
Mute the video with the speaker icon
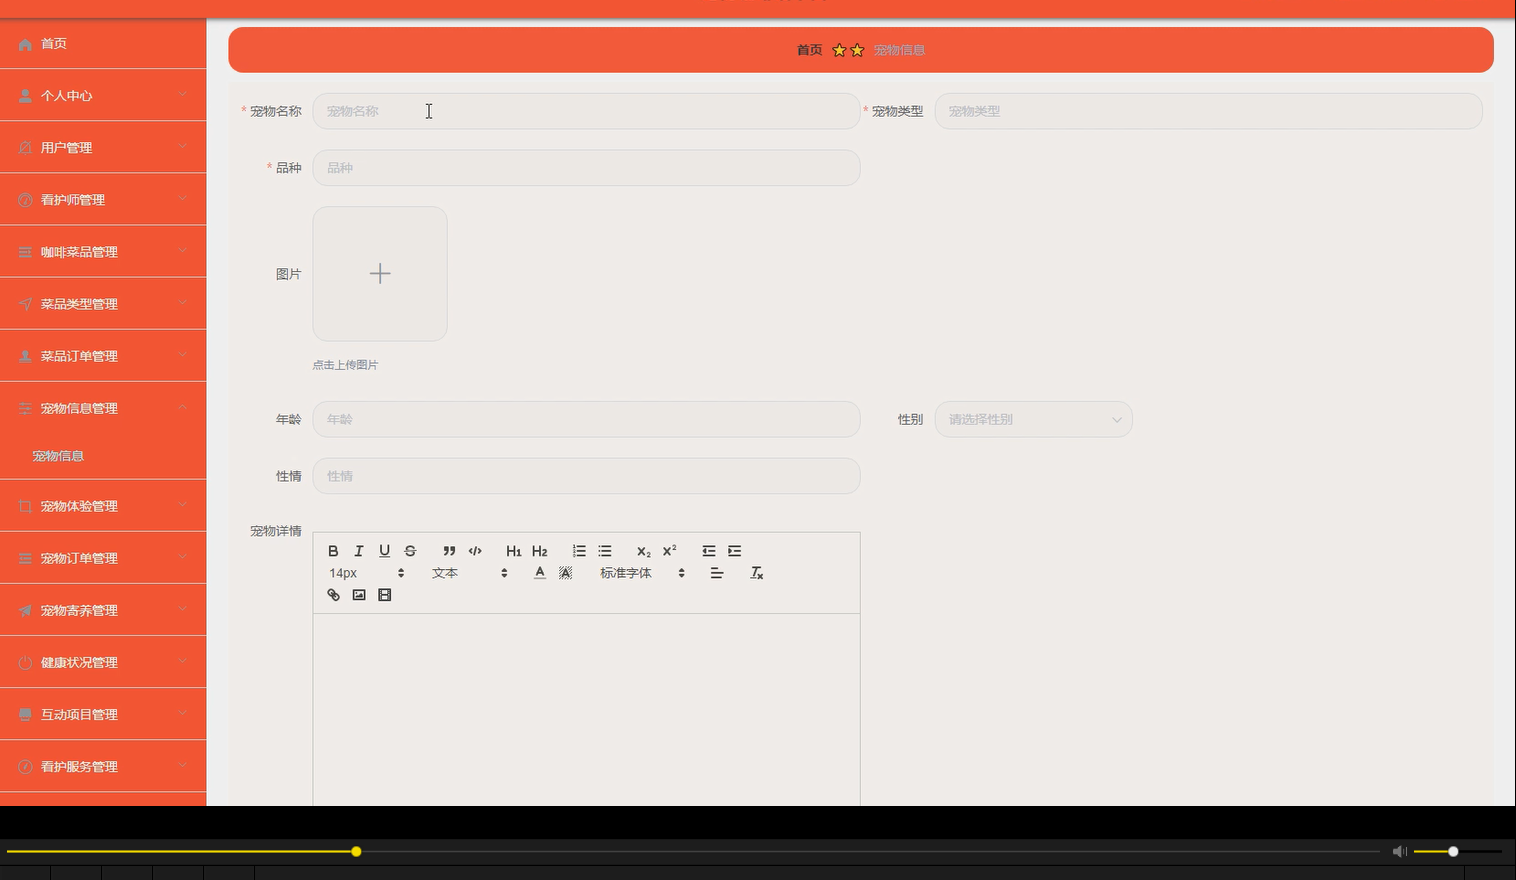point(1400,851)
